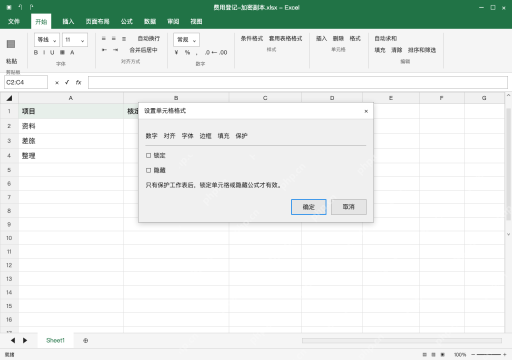The image size is (512, 360).
Task: Click the fx insert function icon
Action: tap(78, 82)
